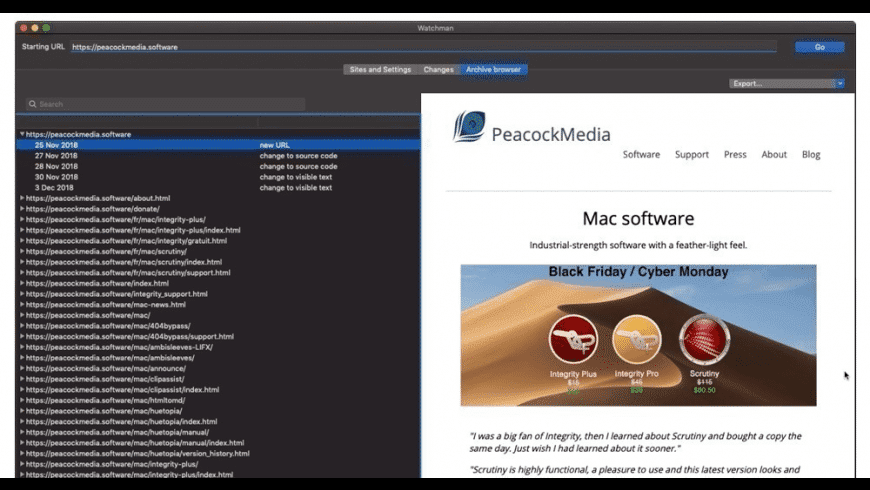This screenshot has width=870, height=490.
Task: Expand the mac/ambisleeves-LIFX/ entry
Action: click(x=22, y=347)
